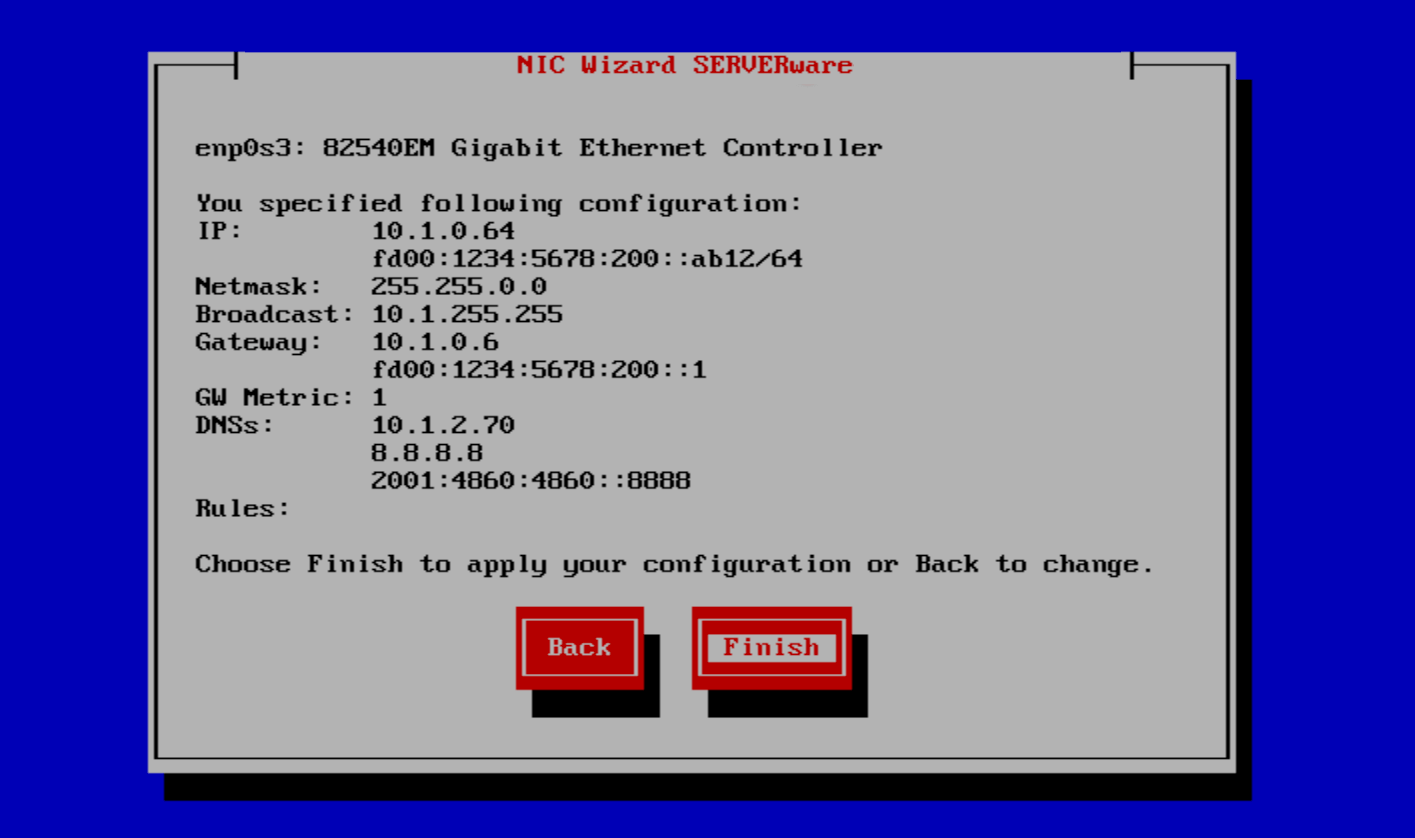Click the DNS entry 2001:4860:4860::8888

pyautogui.click(x=530, y=481)
